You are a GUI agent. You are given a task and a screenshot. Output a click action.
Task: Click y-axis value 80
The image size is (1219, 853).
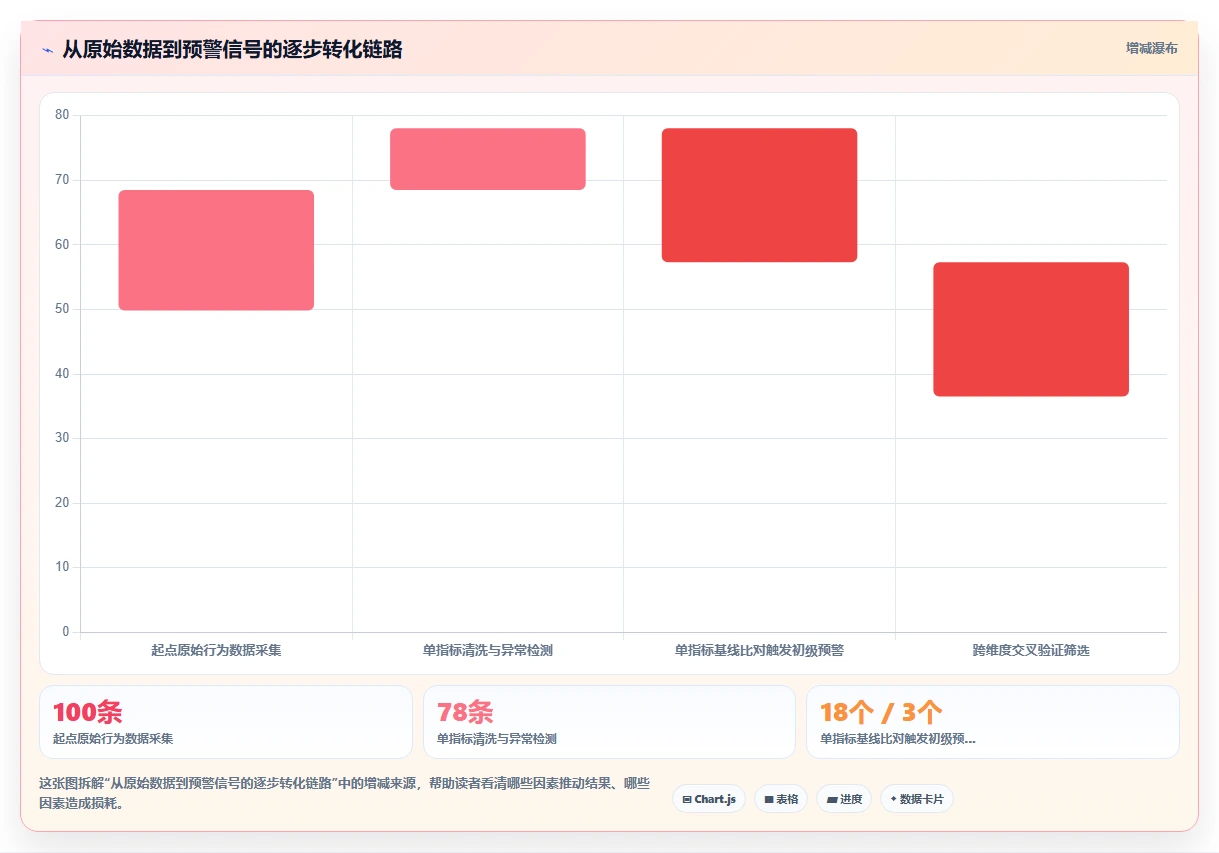pyautogui.click(x=62, y=115)
